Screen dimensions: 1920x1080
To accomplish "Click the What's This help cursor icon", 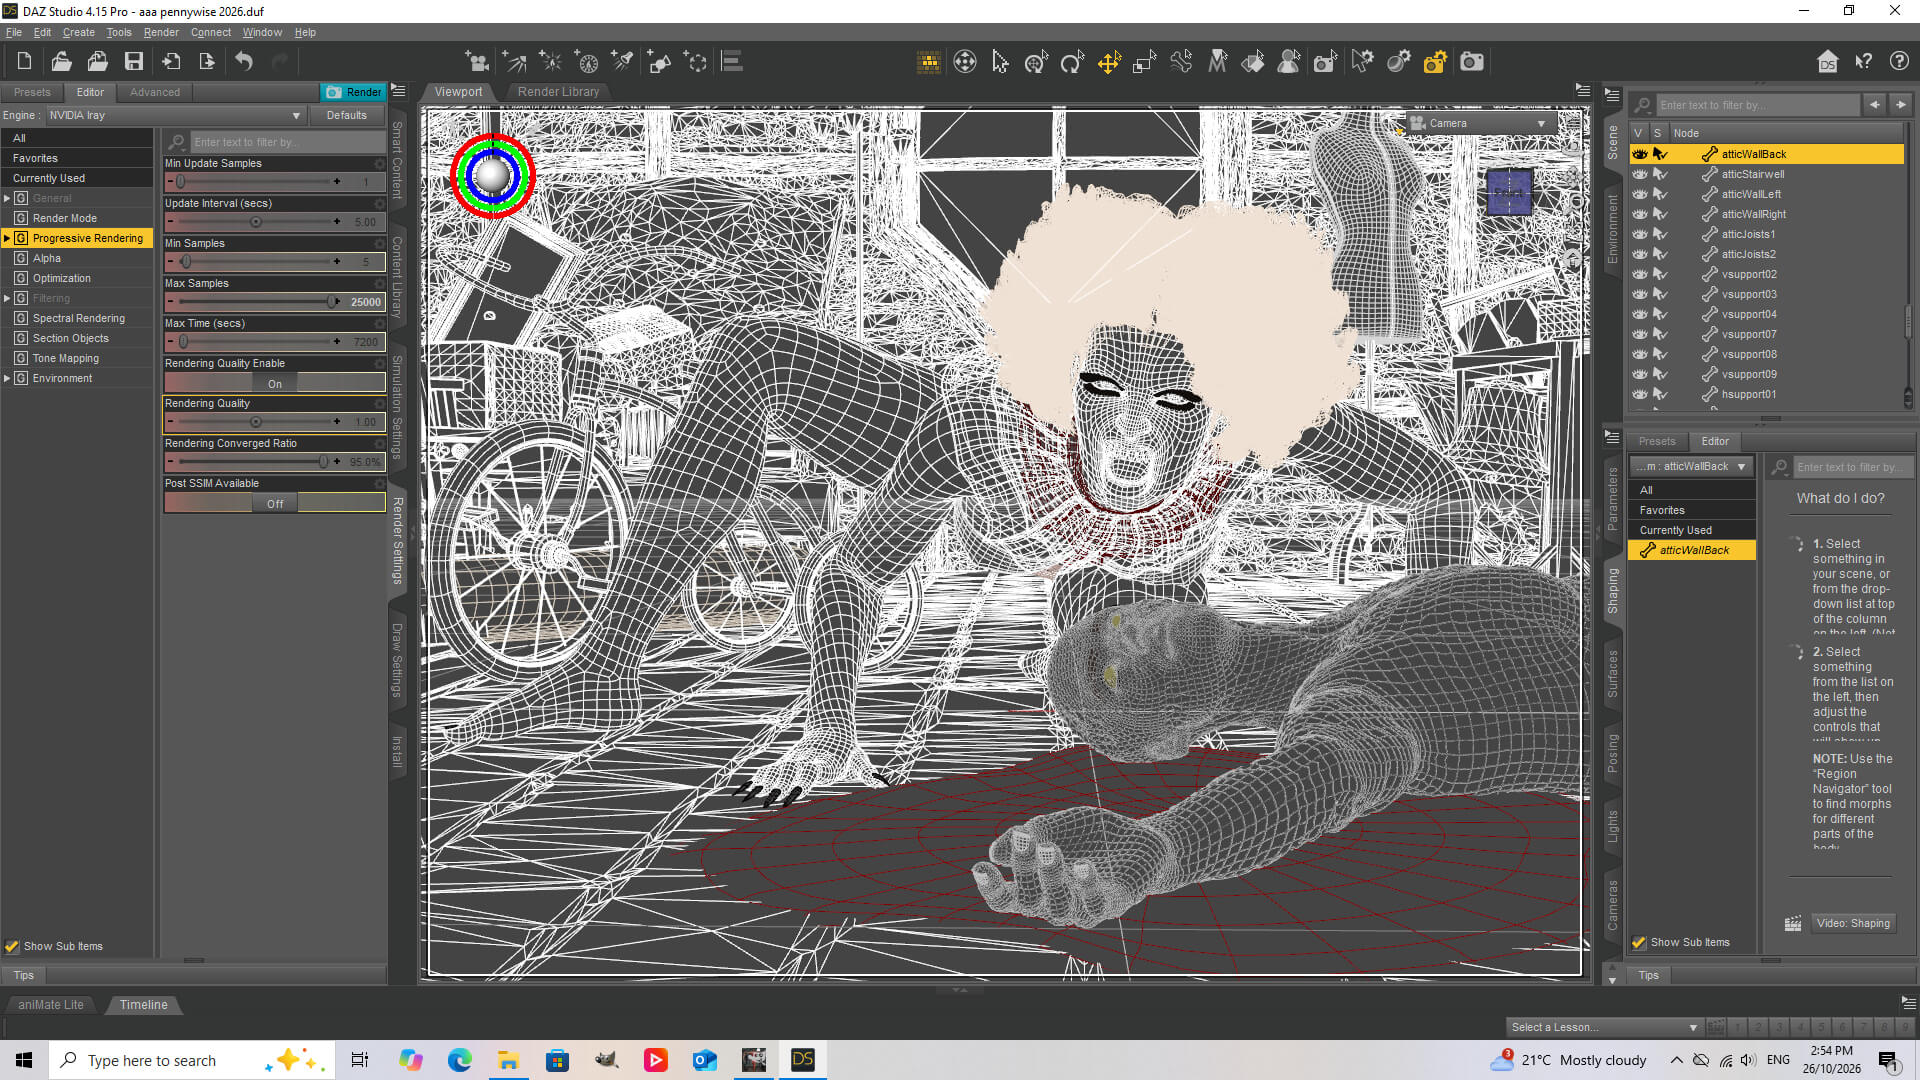I will pyautogui.click(x=1863, y=62).
